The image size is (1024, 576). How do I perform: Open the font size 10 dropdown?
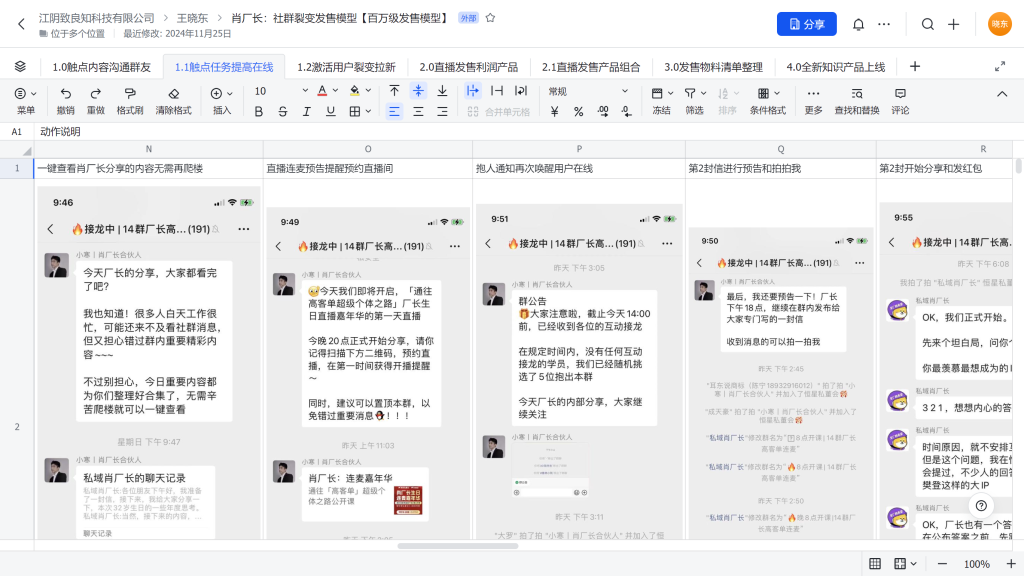[281, 91]
